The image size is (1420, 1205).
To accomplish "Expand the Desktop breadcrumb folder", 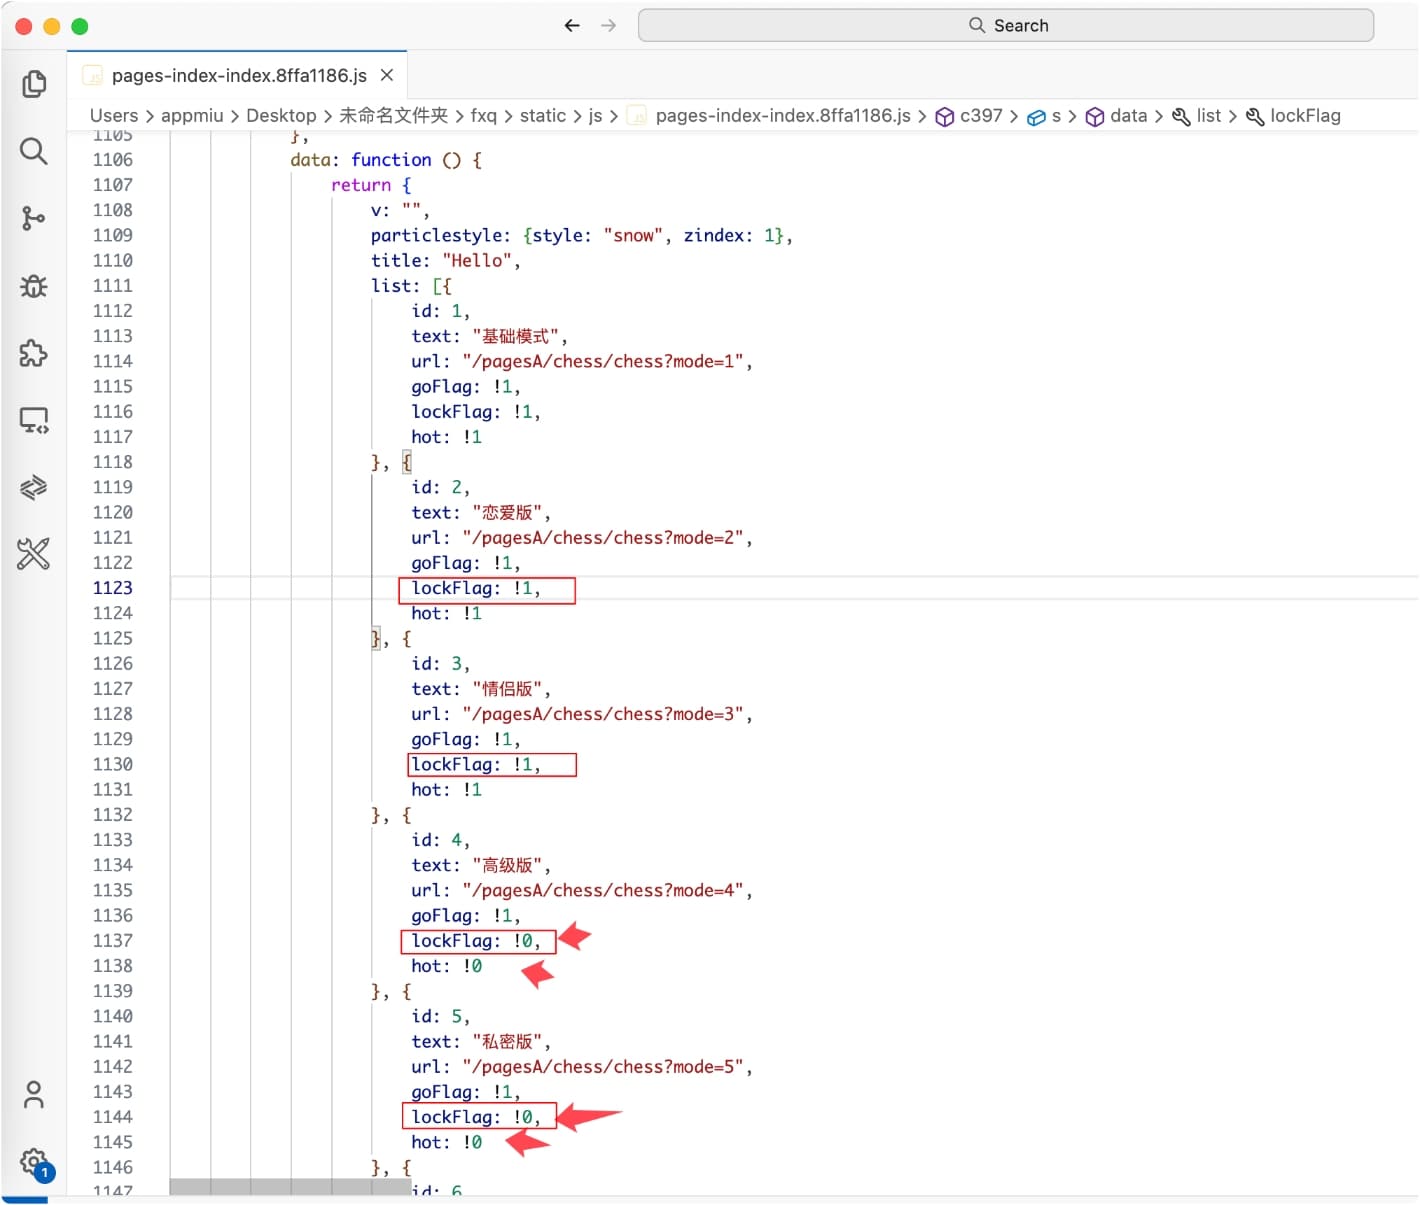I will [281, 116].
